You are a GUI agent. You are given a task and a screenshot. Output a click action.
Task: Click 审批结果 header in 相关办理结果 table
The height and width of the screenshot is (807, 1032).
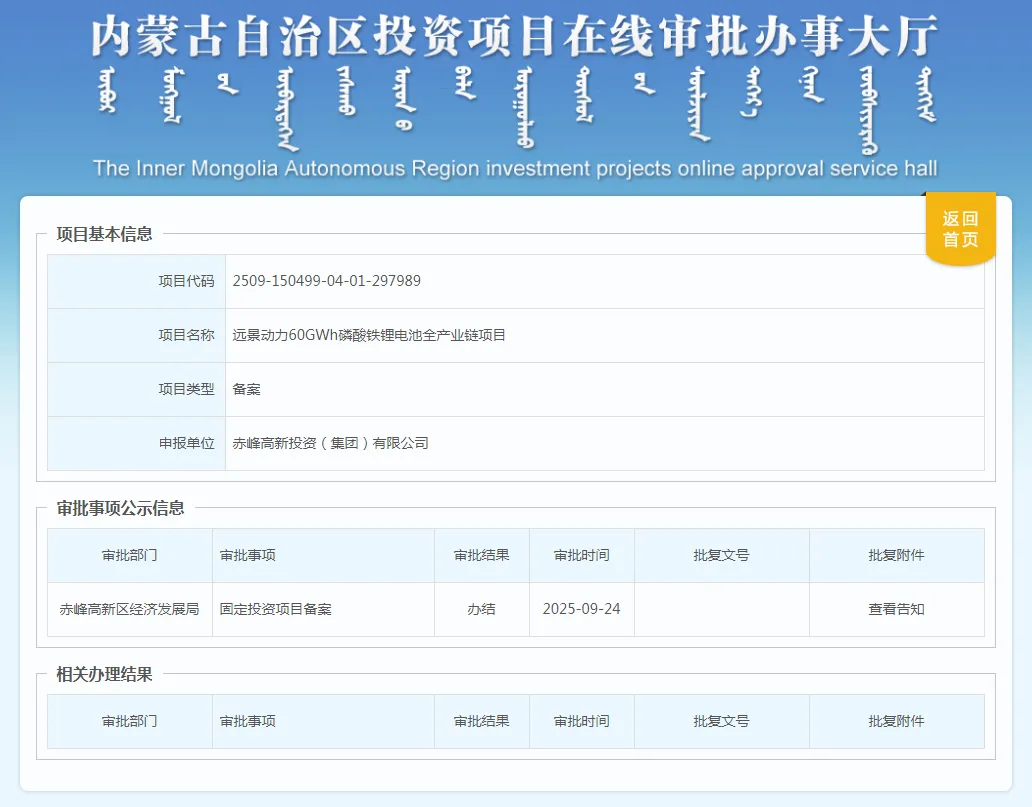482,721
